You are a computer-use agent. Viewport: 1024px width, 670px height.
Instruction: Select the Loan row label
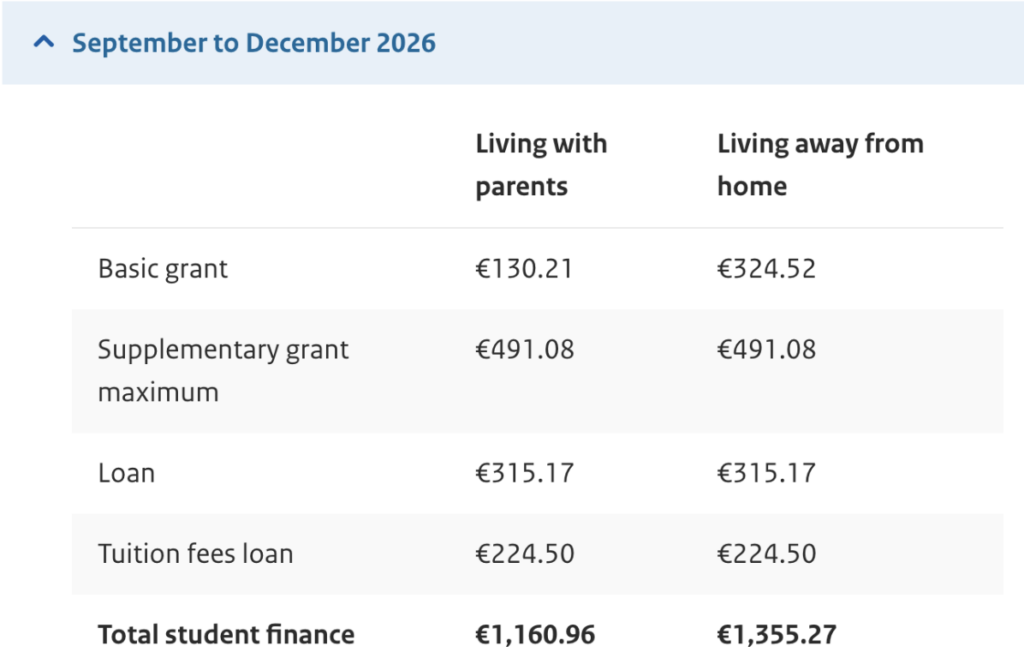[126, 472]
